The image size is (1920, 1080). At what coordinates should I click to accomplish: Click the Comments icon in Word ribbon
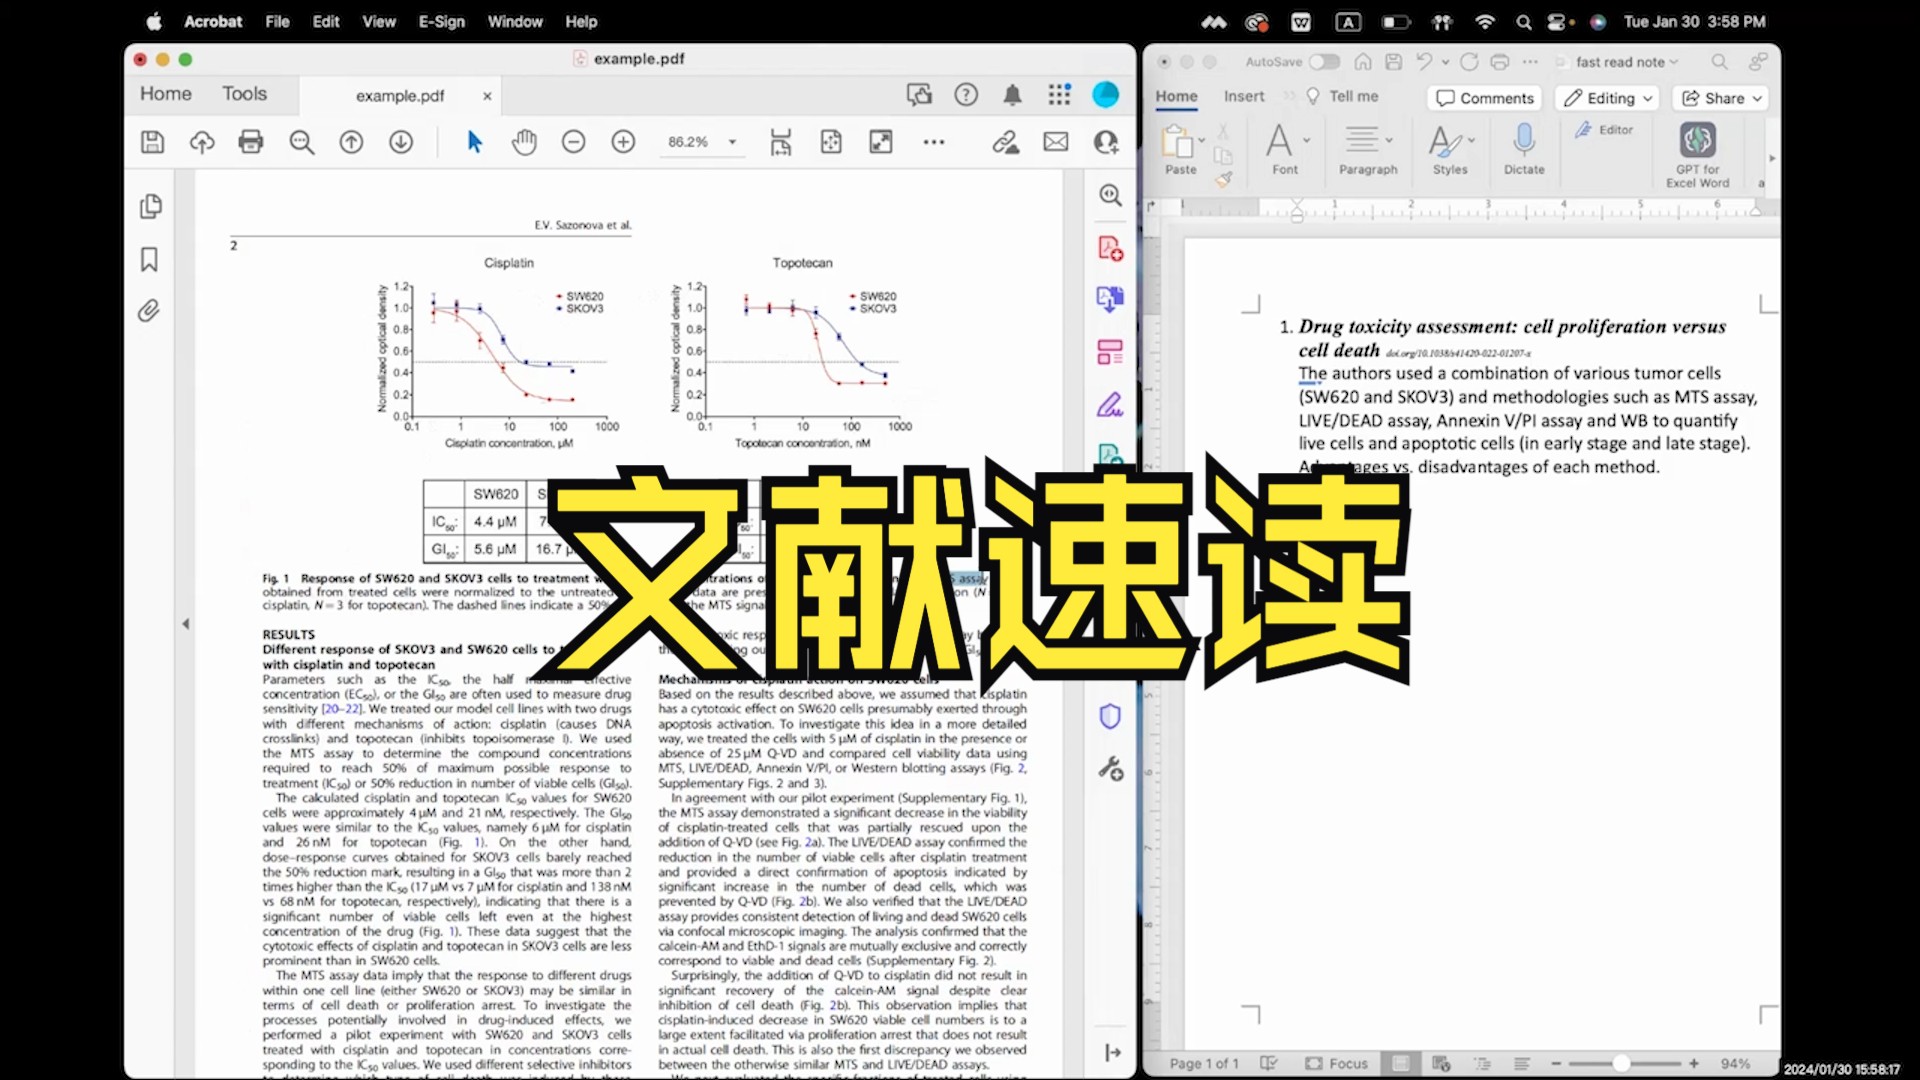point(1485,98)
